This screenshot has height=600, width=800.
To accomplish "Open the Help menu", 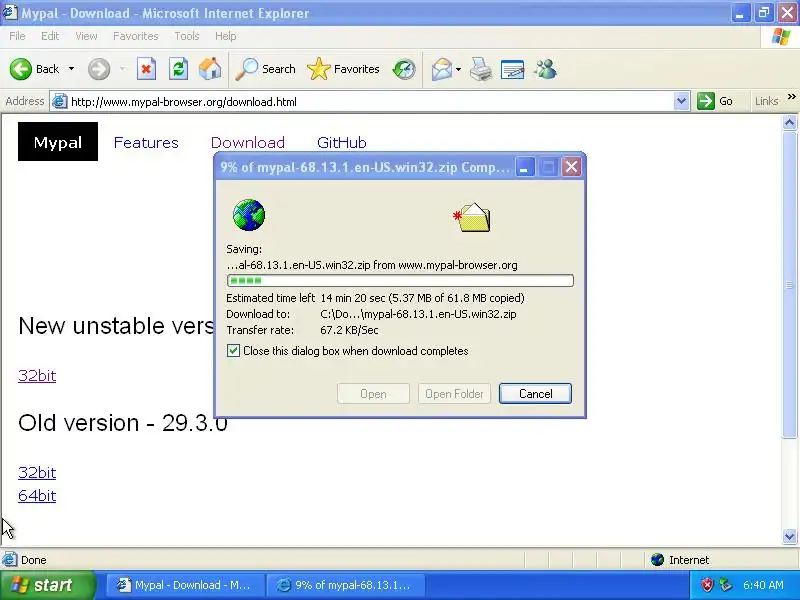I will [x=226, y=36].
